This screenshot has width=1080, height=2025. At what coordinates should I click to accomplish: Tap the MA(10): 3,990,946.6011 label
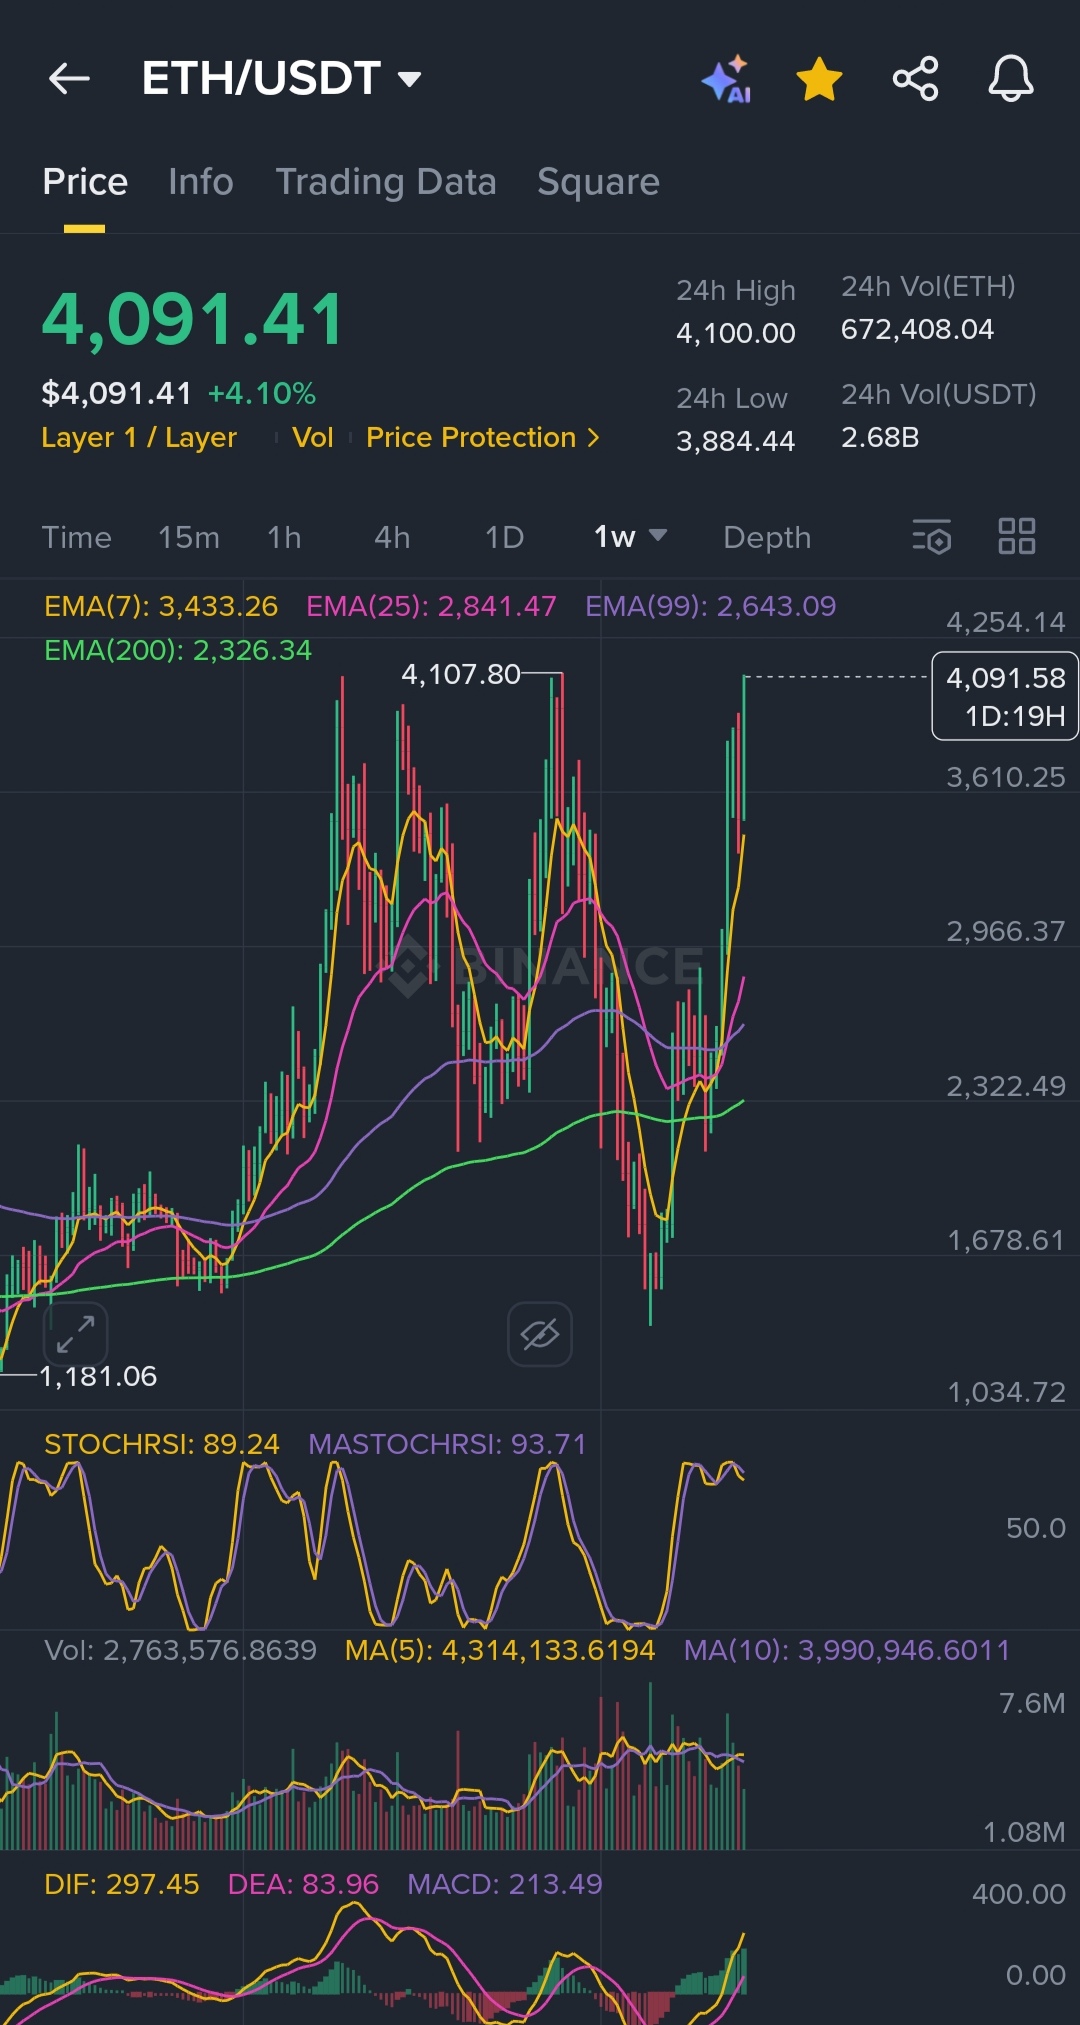(847, 1650)
